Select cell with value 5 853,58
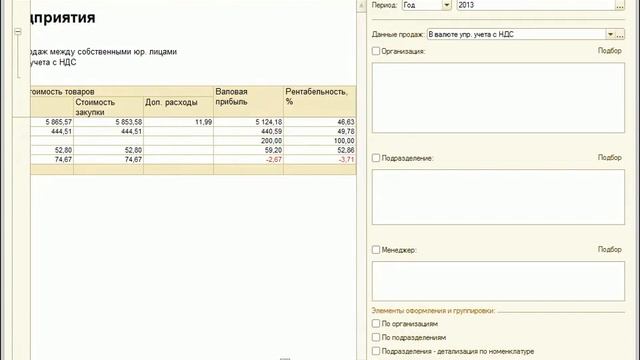This screenshot has height=360, width=640. 108,122
